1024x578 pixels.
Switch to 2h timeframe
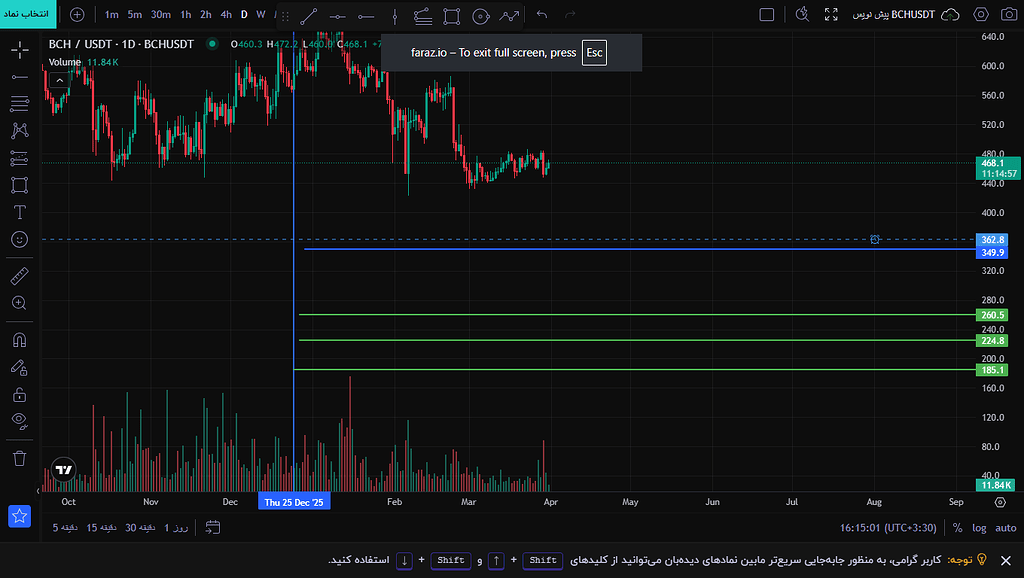[x=206, y=14]
